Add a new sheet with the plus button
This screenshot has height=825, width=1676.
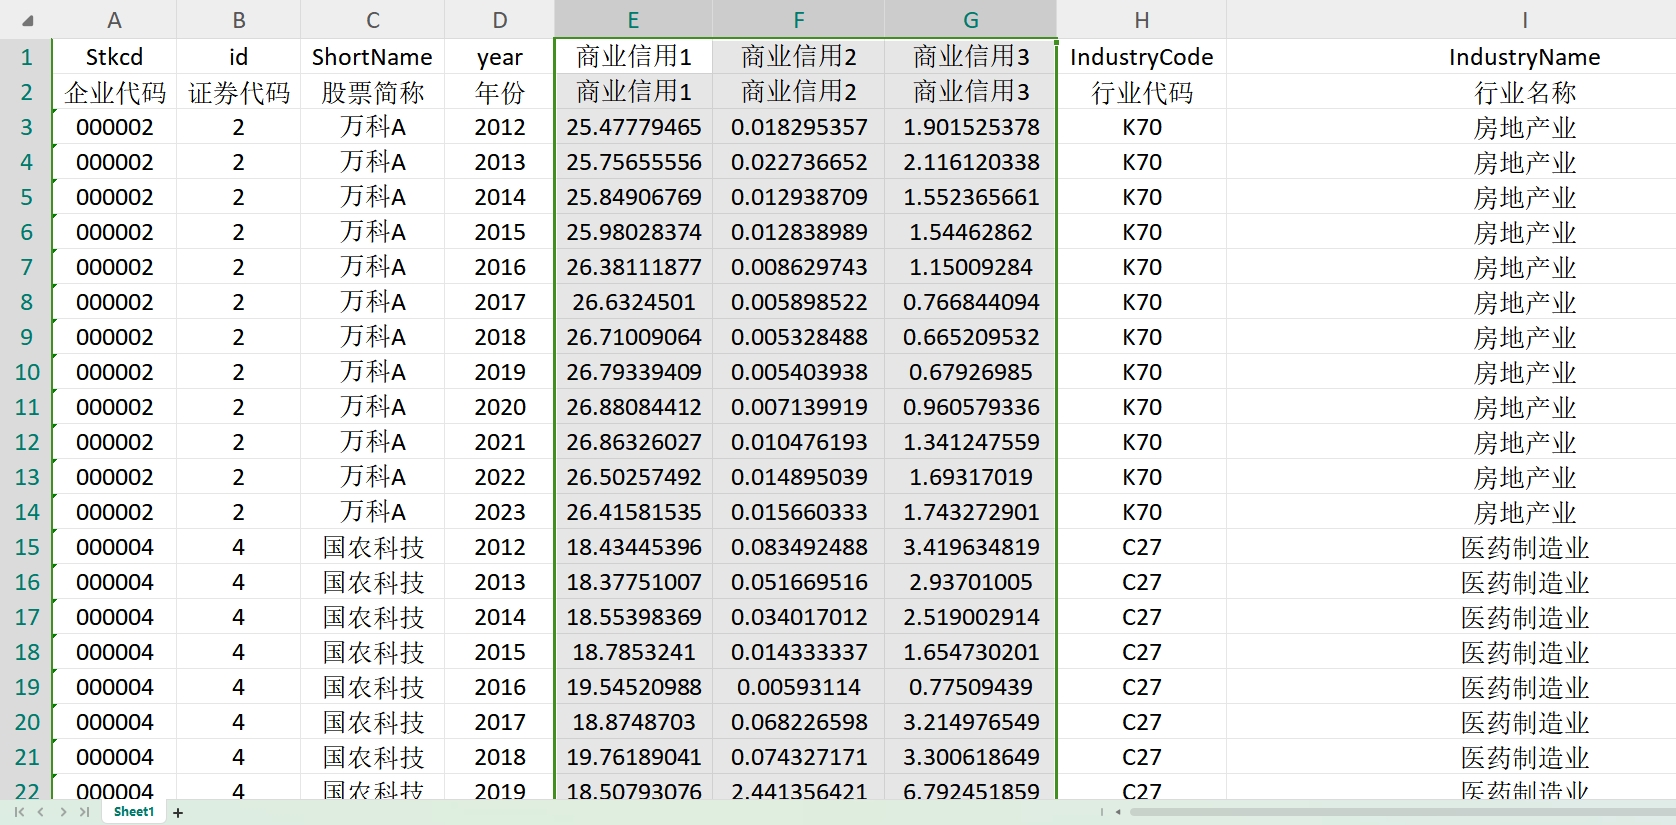pos(178,813)
